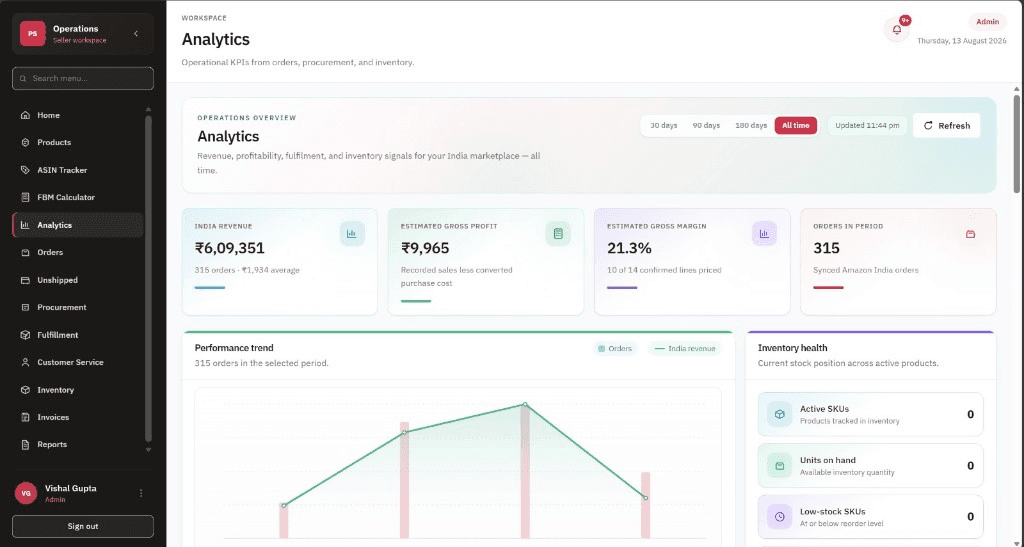Click the Products hexagon icon
The height and width of the screenshot is (547, 1024).
pos(25,142)
